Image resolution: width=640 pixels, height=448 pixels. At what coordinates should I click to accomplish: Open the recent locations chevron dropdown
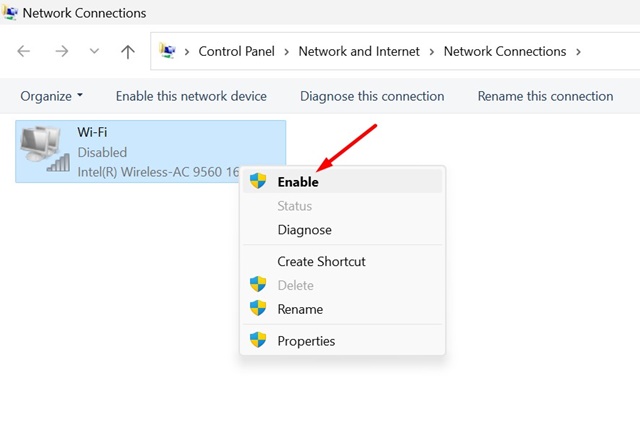coord(94,51)
